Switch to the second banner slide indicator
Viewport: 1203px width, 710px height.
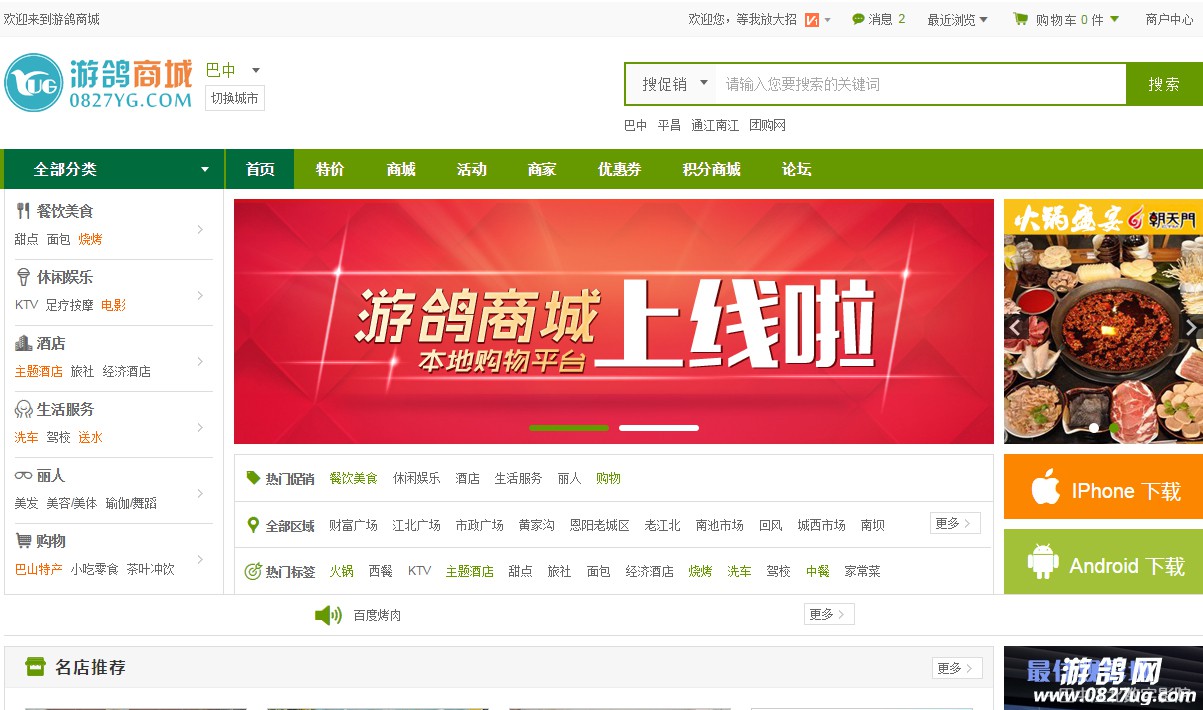coord(658,428)
